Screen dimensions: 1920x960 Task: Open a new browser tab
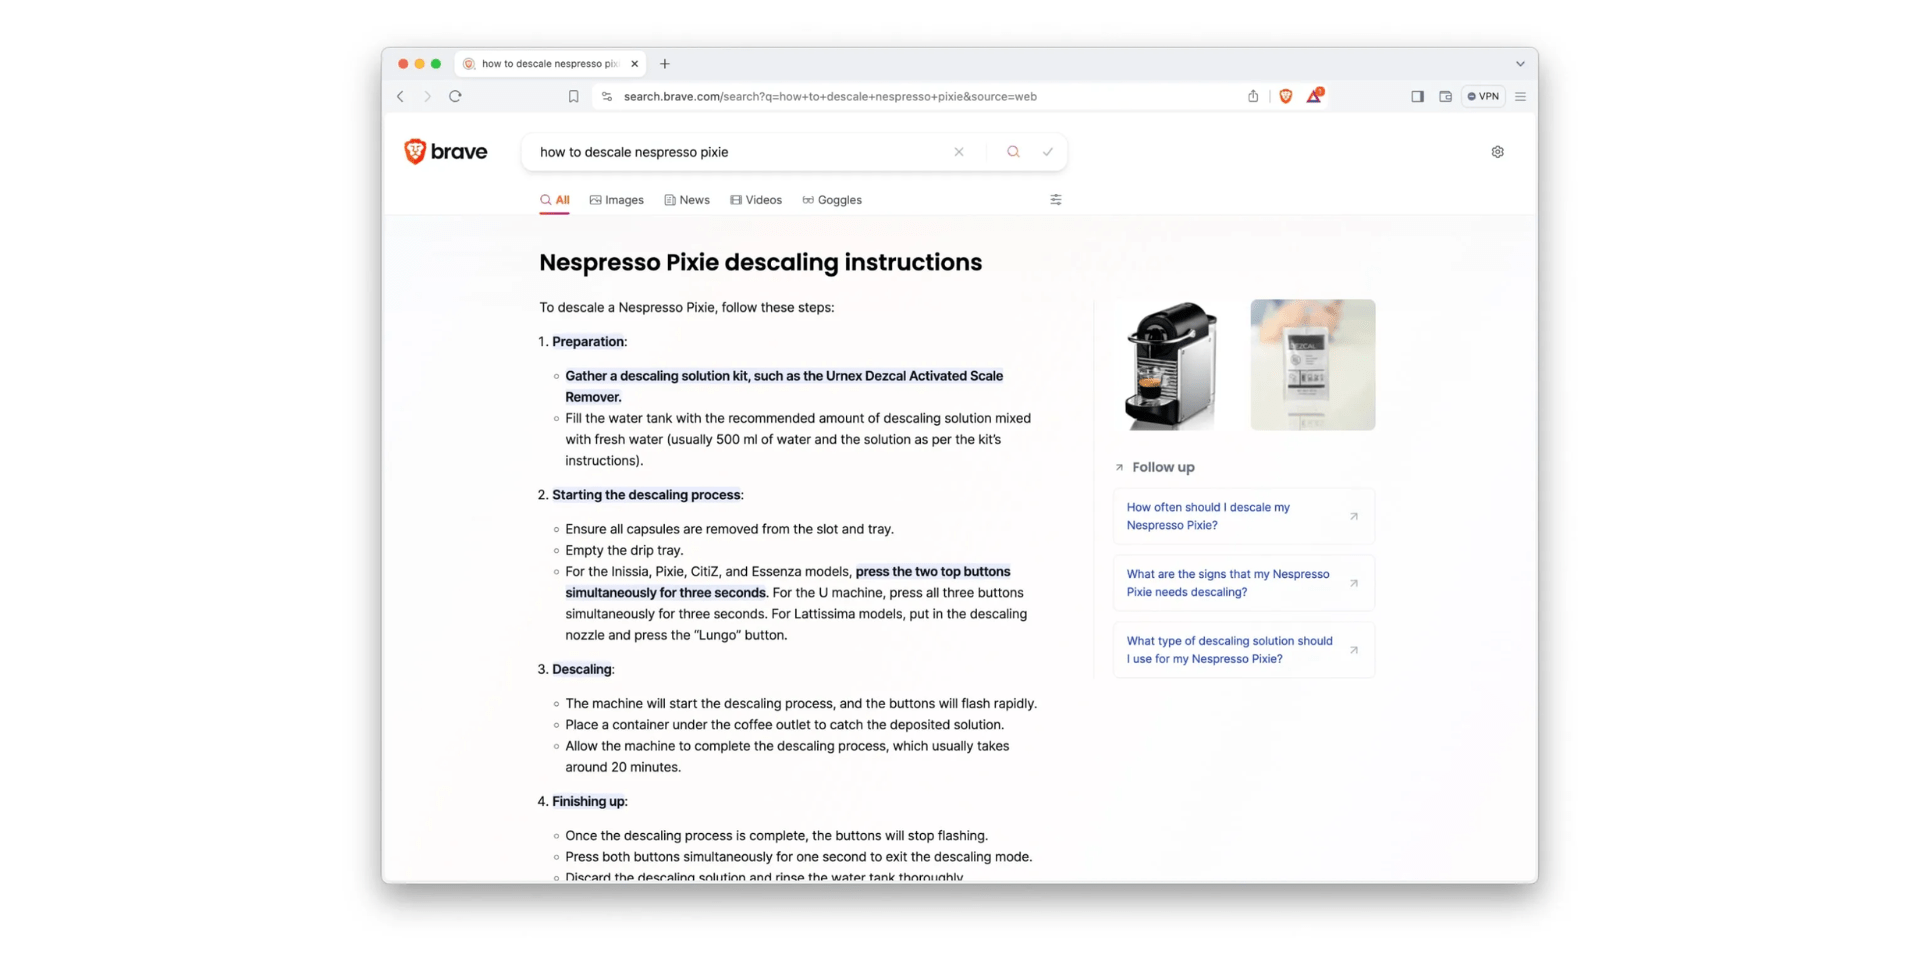pyautogui.click(x=665, y=63)
